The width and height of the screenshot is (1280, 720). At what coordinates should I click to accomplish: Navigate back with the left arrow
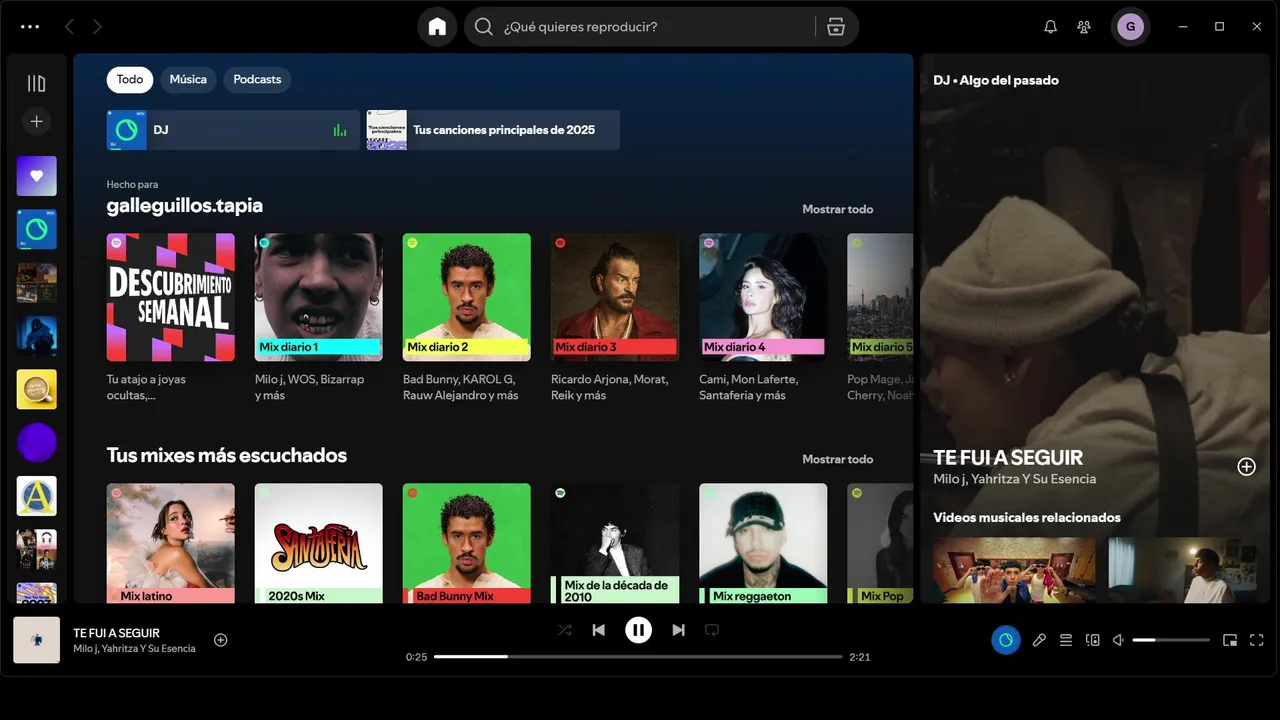[x=69, y=27]
